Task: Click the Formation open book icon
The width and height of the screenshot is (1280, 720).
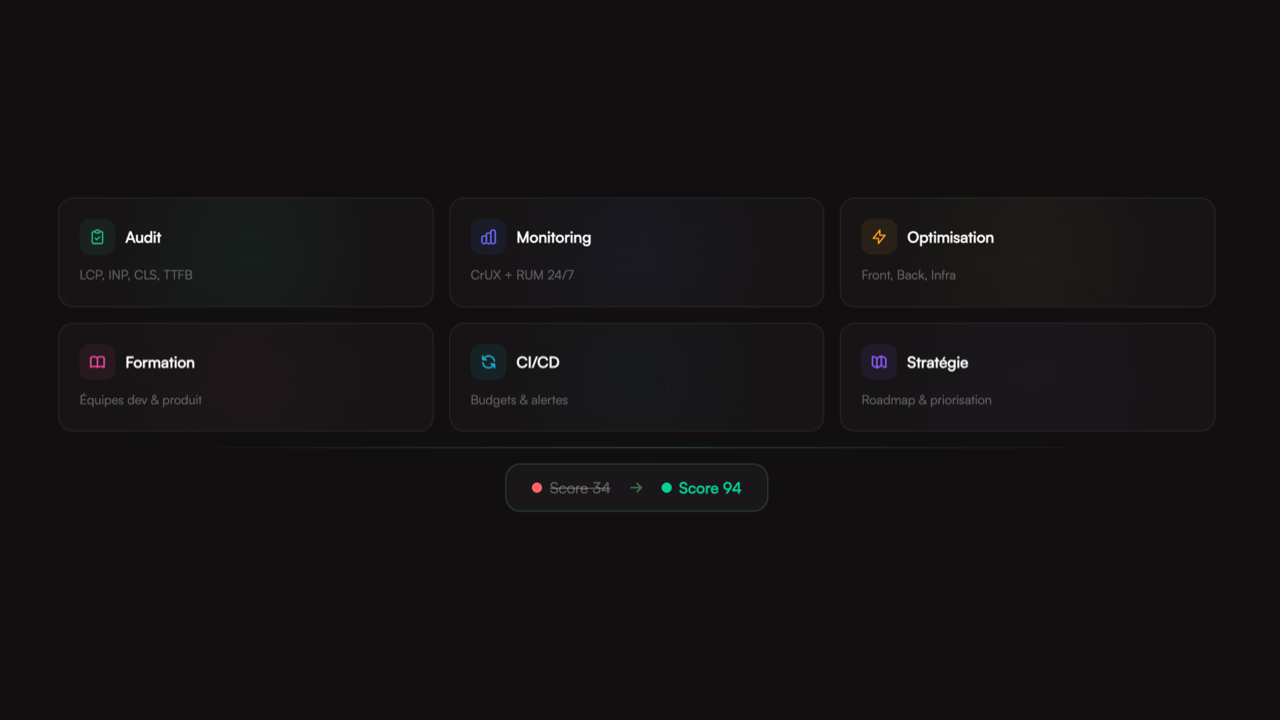Action: [97, 362]
